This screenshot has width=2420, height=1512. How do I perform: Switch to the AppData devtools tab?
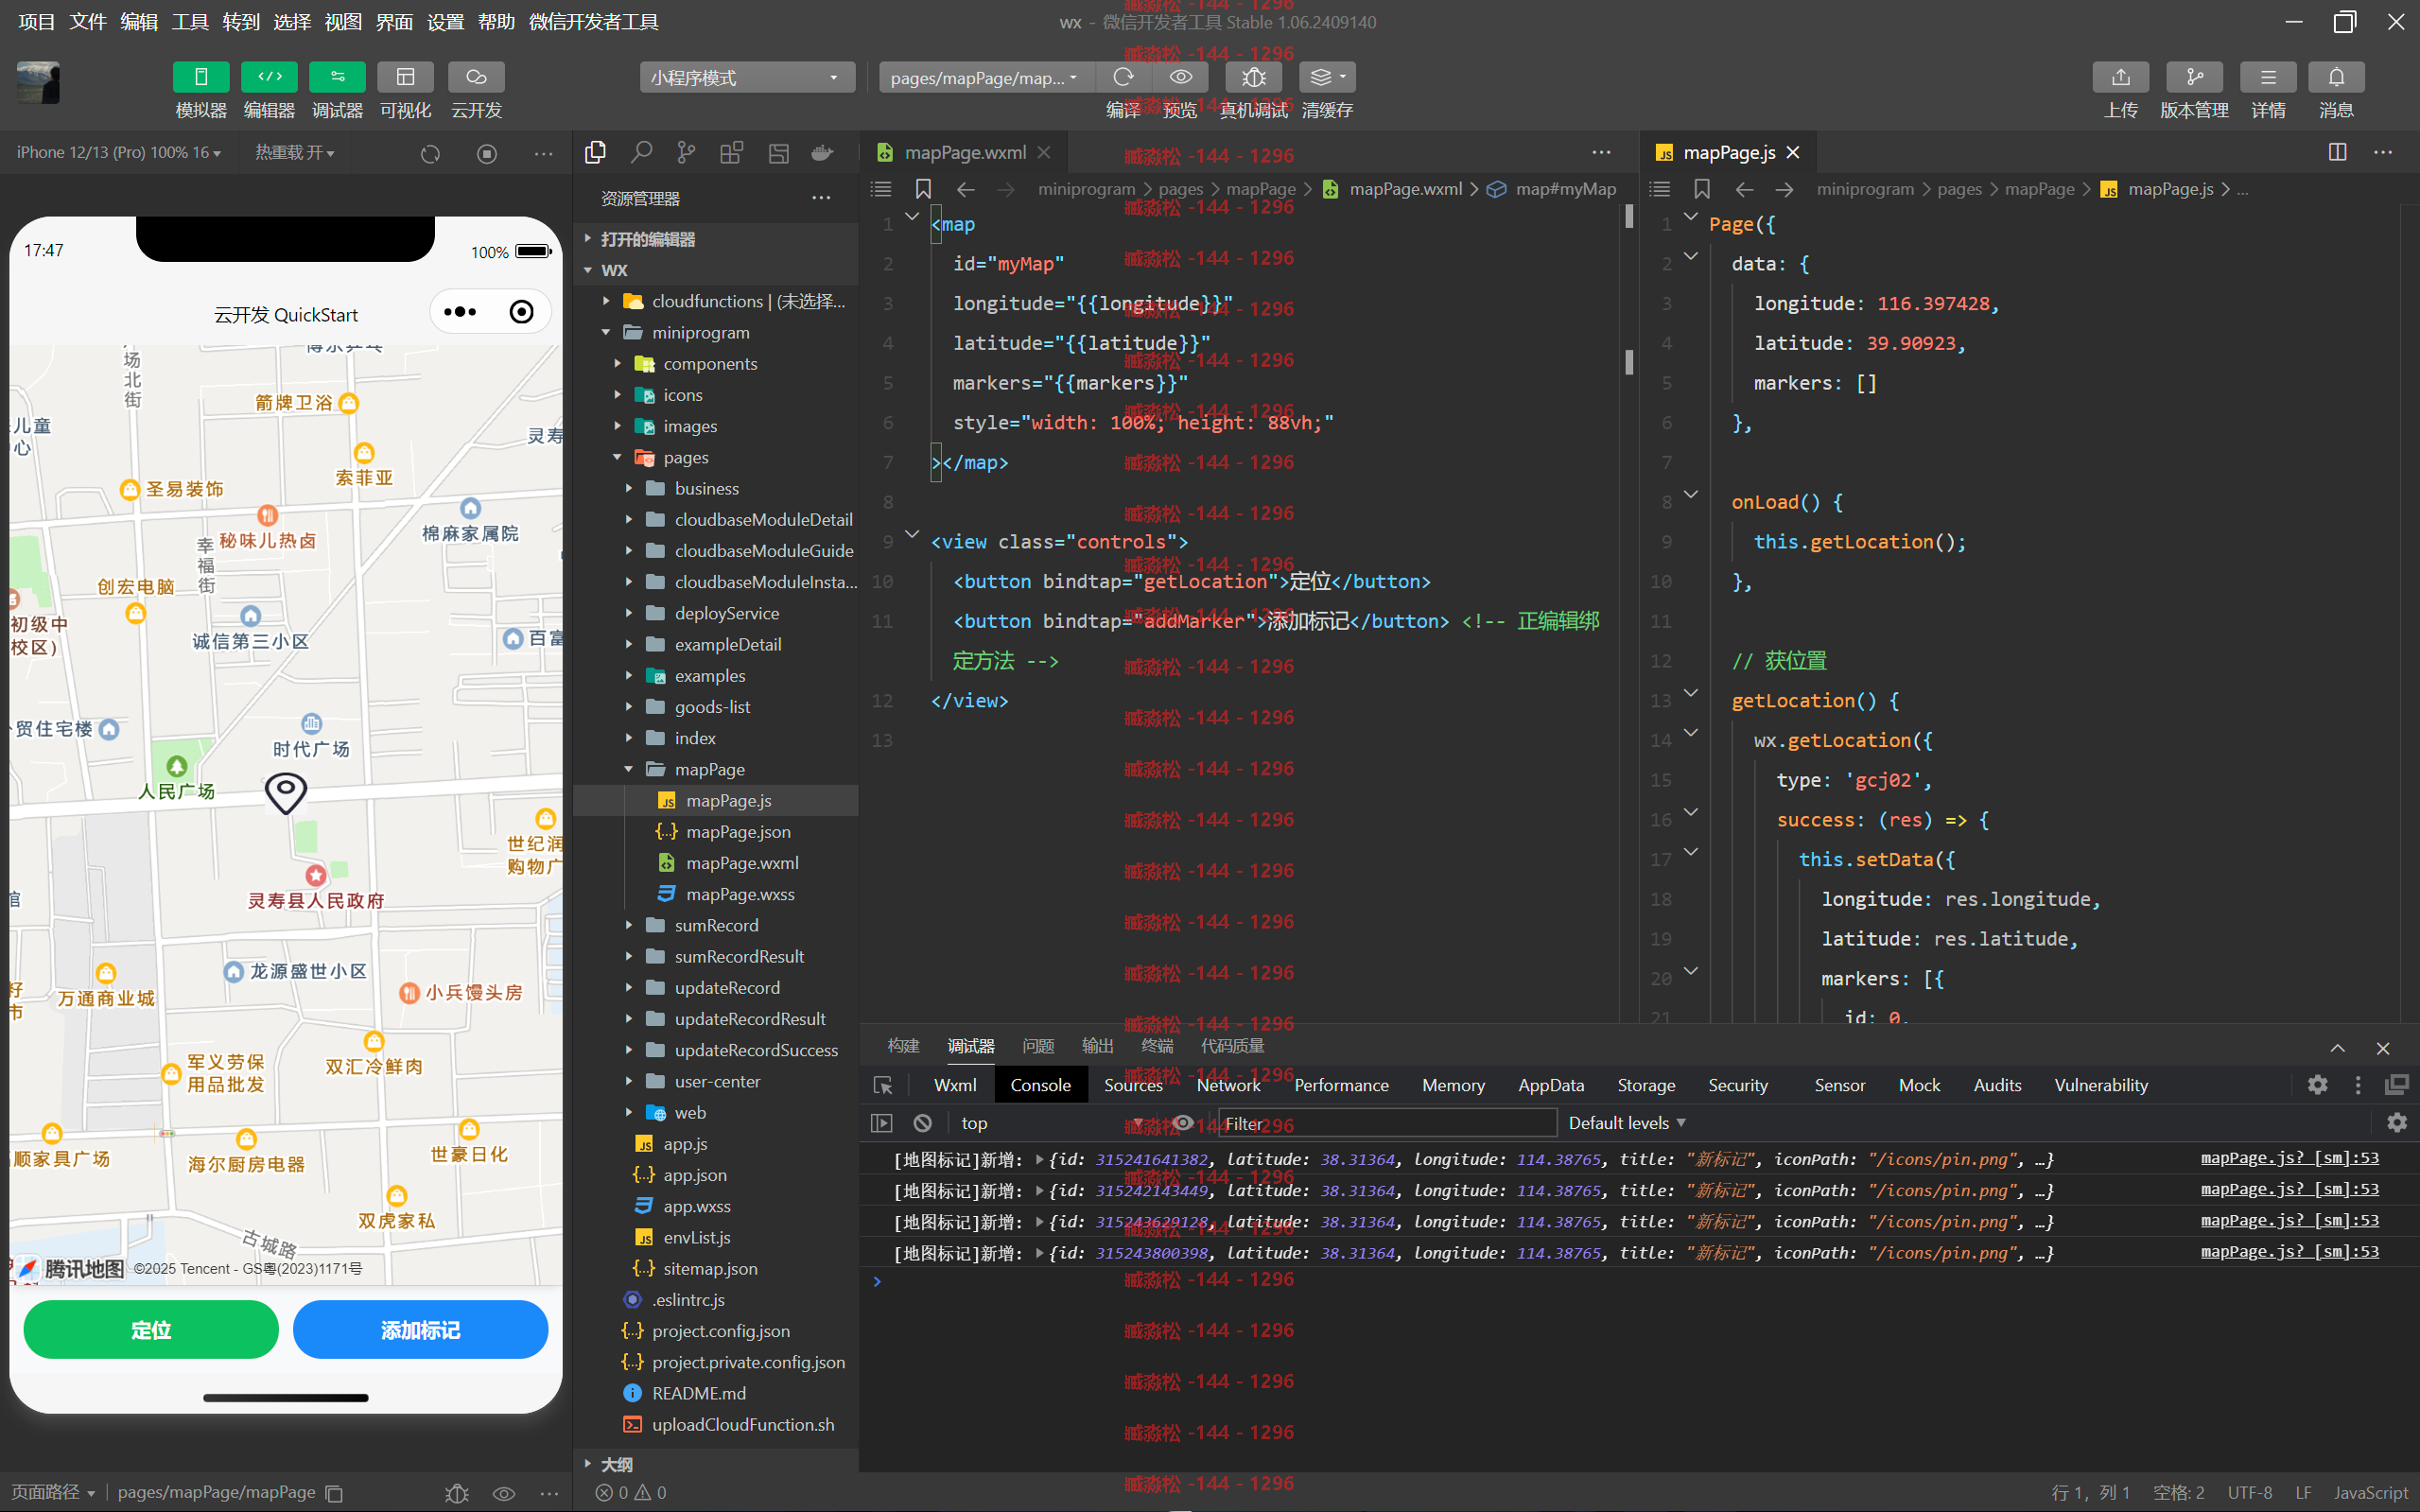tap(1551, 1085)
